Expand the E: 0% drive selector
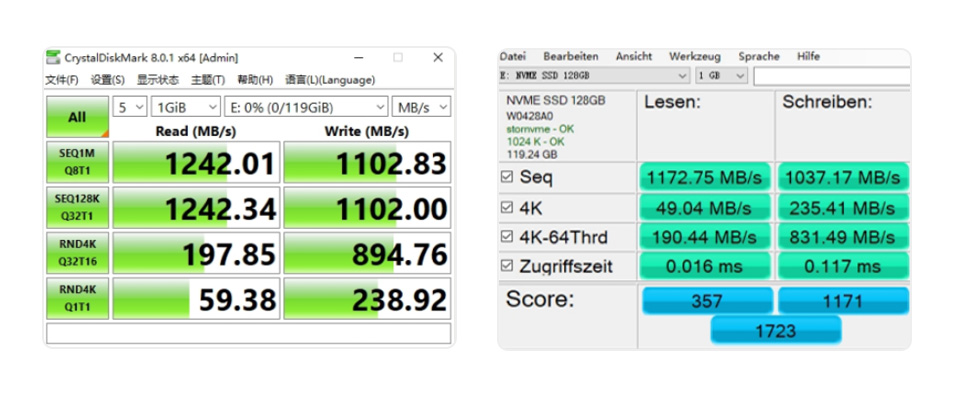 (x=306, y=107)
